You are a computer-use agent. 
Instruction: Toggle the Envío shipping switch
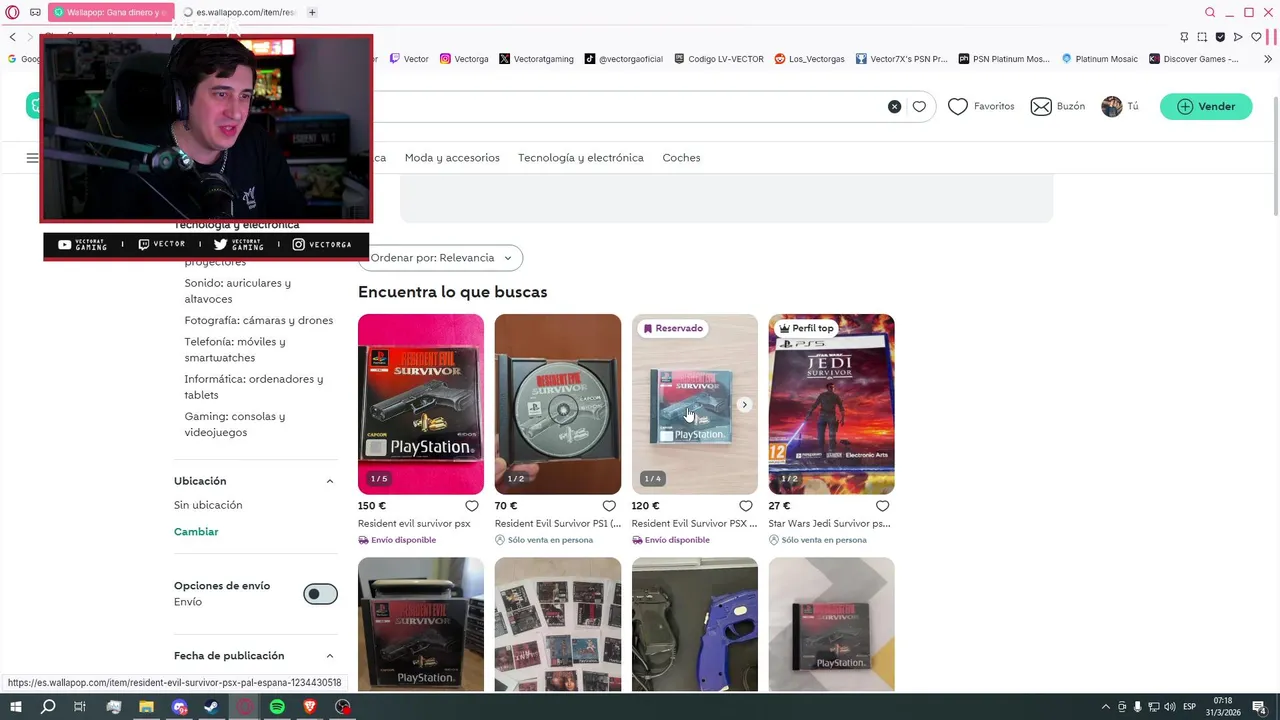(x=320, y=594)
